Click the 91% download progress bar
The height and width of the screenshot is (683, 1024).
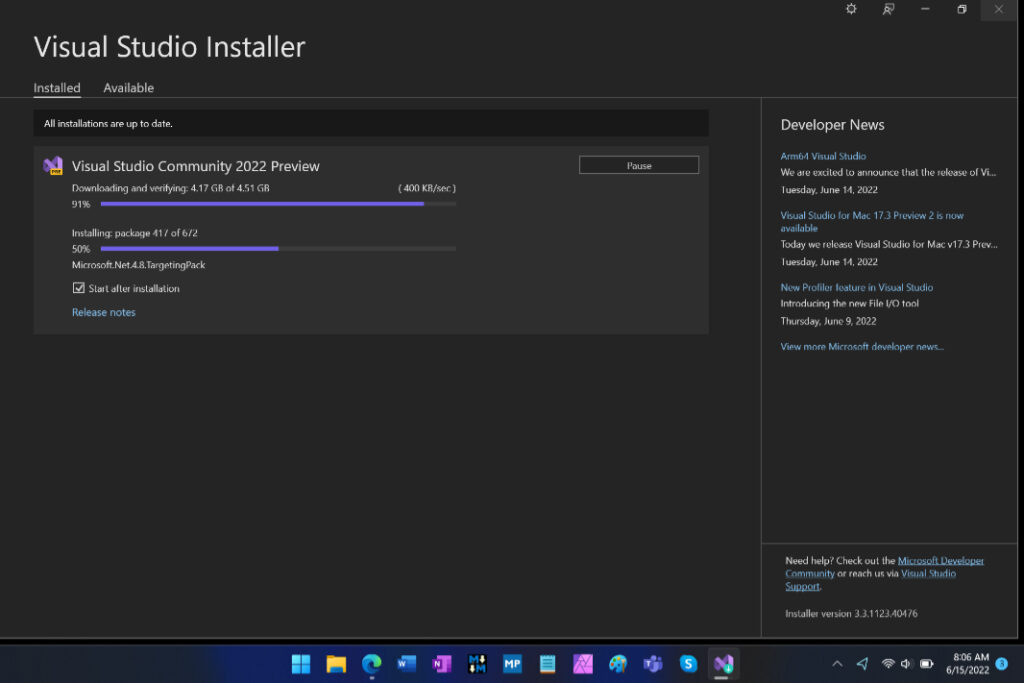coord(280,203)
